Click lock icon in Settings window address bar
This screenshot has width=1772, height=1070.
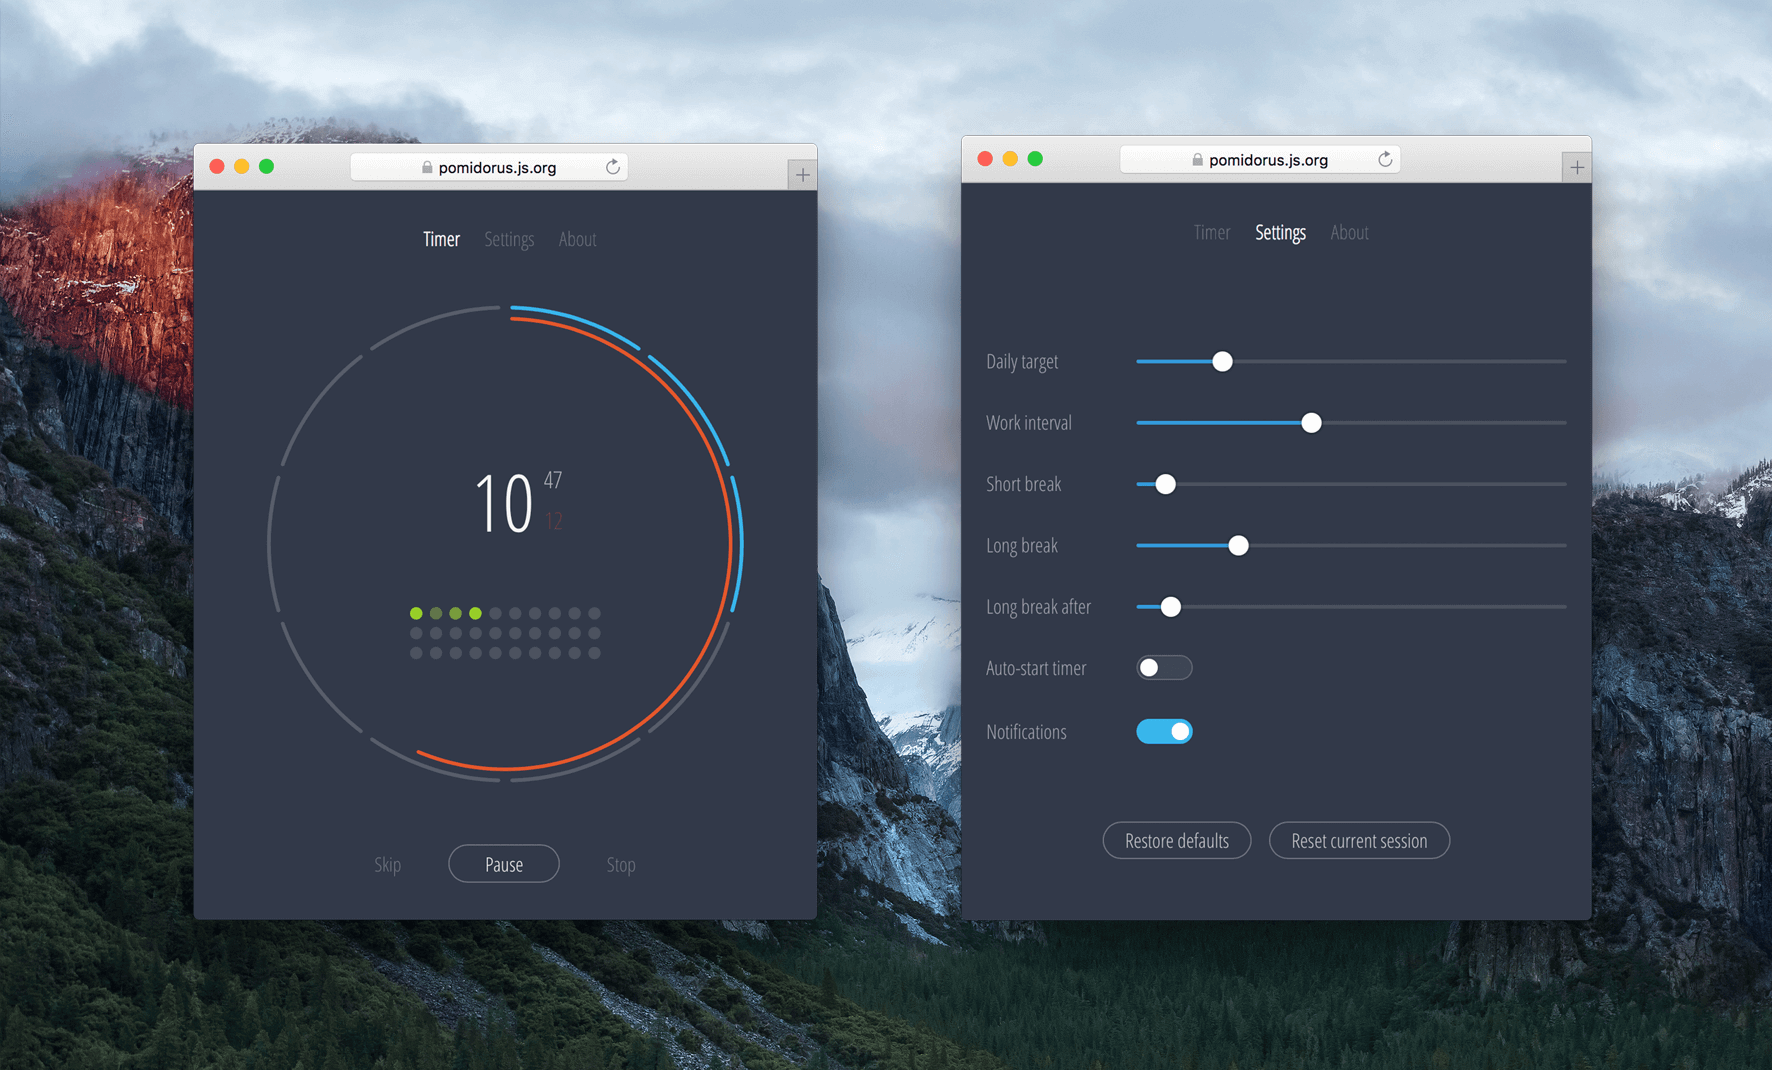[1197, 159]
